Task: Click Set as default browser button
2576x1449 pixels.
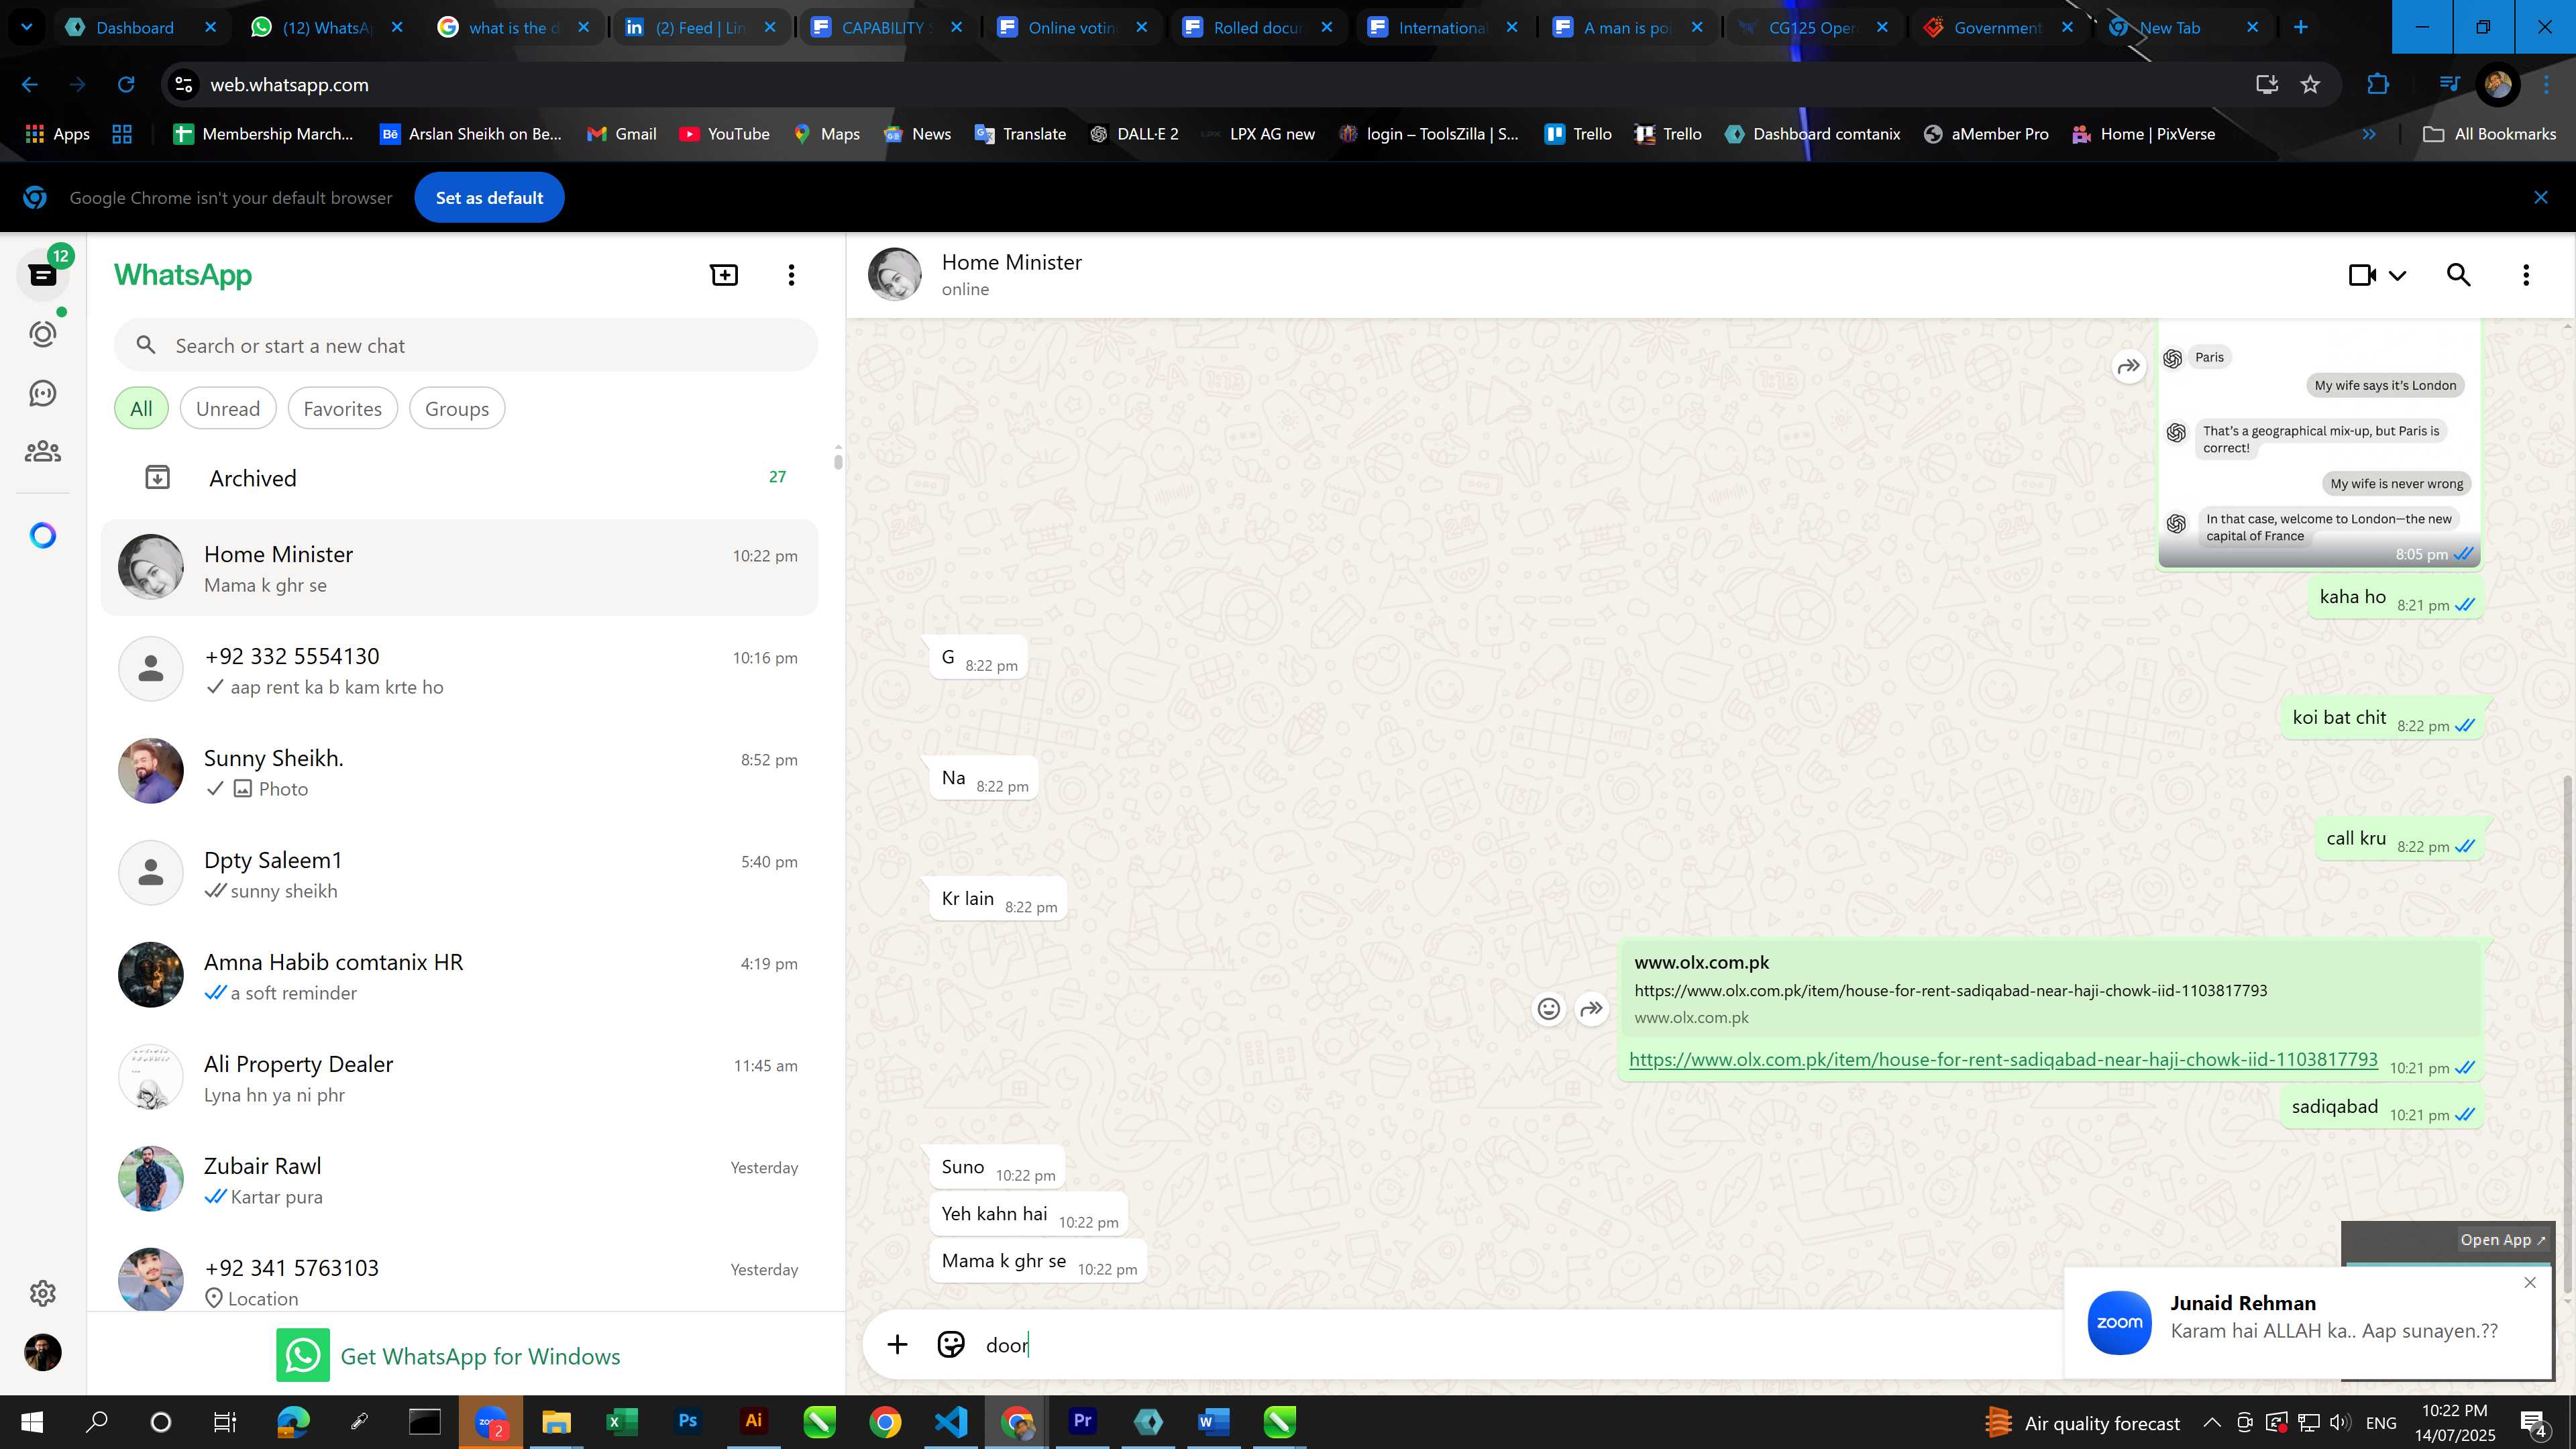Action: click(489, 198)
